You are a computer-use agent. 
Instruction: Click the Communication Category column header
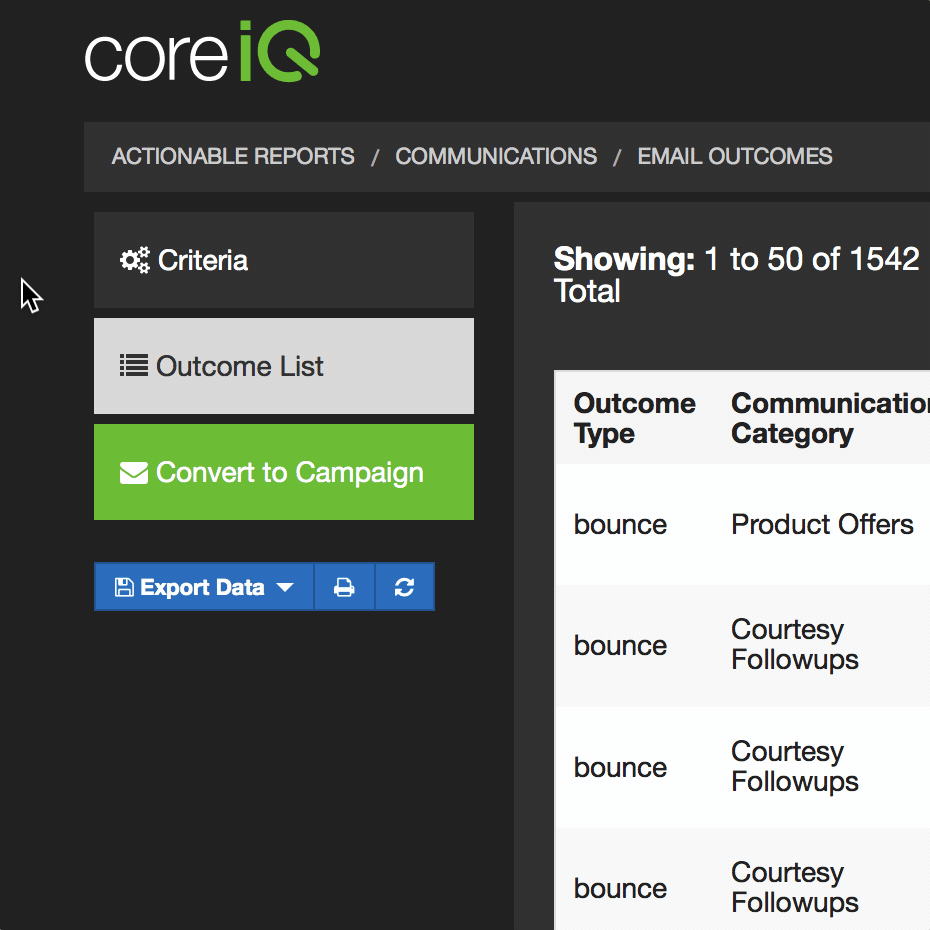[x=829, y=418]
